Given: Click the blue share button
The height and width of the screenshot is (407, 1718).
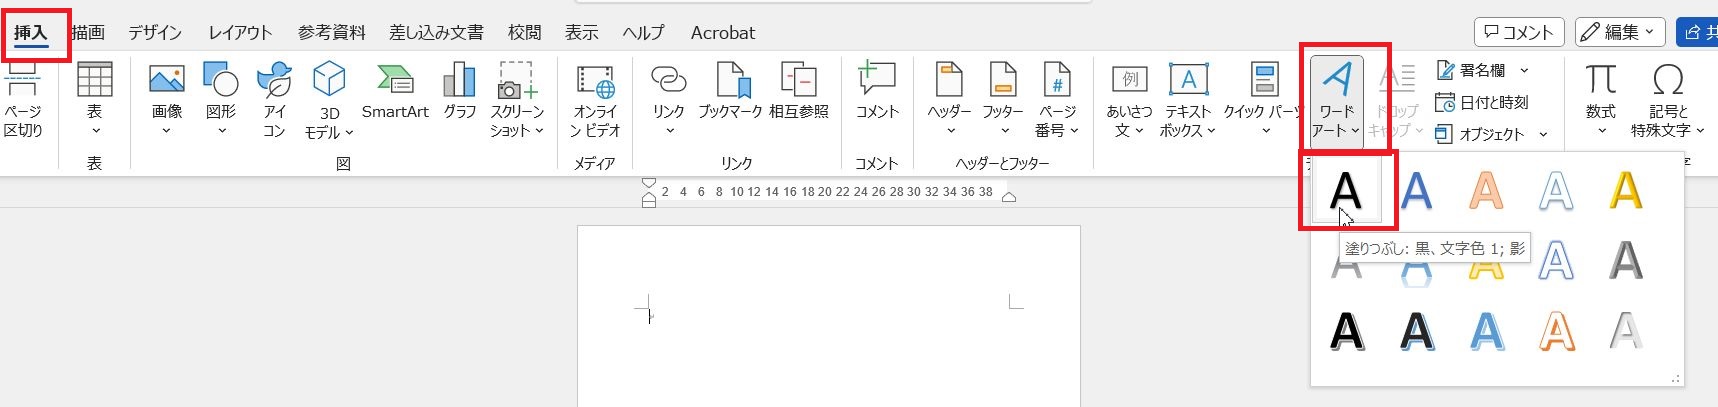Looking at the screenshot, I should tap(1697, 32).
